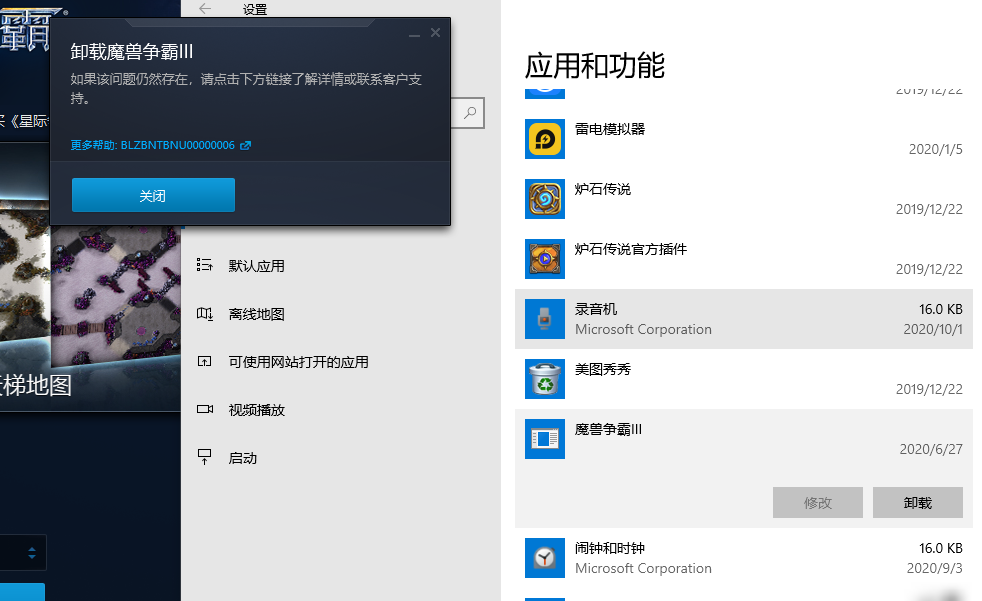Click 录音机 install date 2020/10/1
Viewport: 982px width, 601px height.
(x=933, y=329)
